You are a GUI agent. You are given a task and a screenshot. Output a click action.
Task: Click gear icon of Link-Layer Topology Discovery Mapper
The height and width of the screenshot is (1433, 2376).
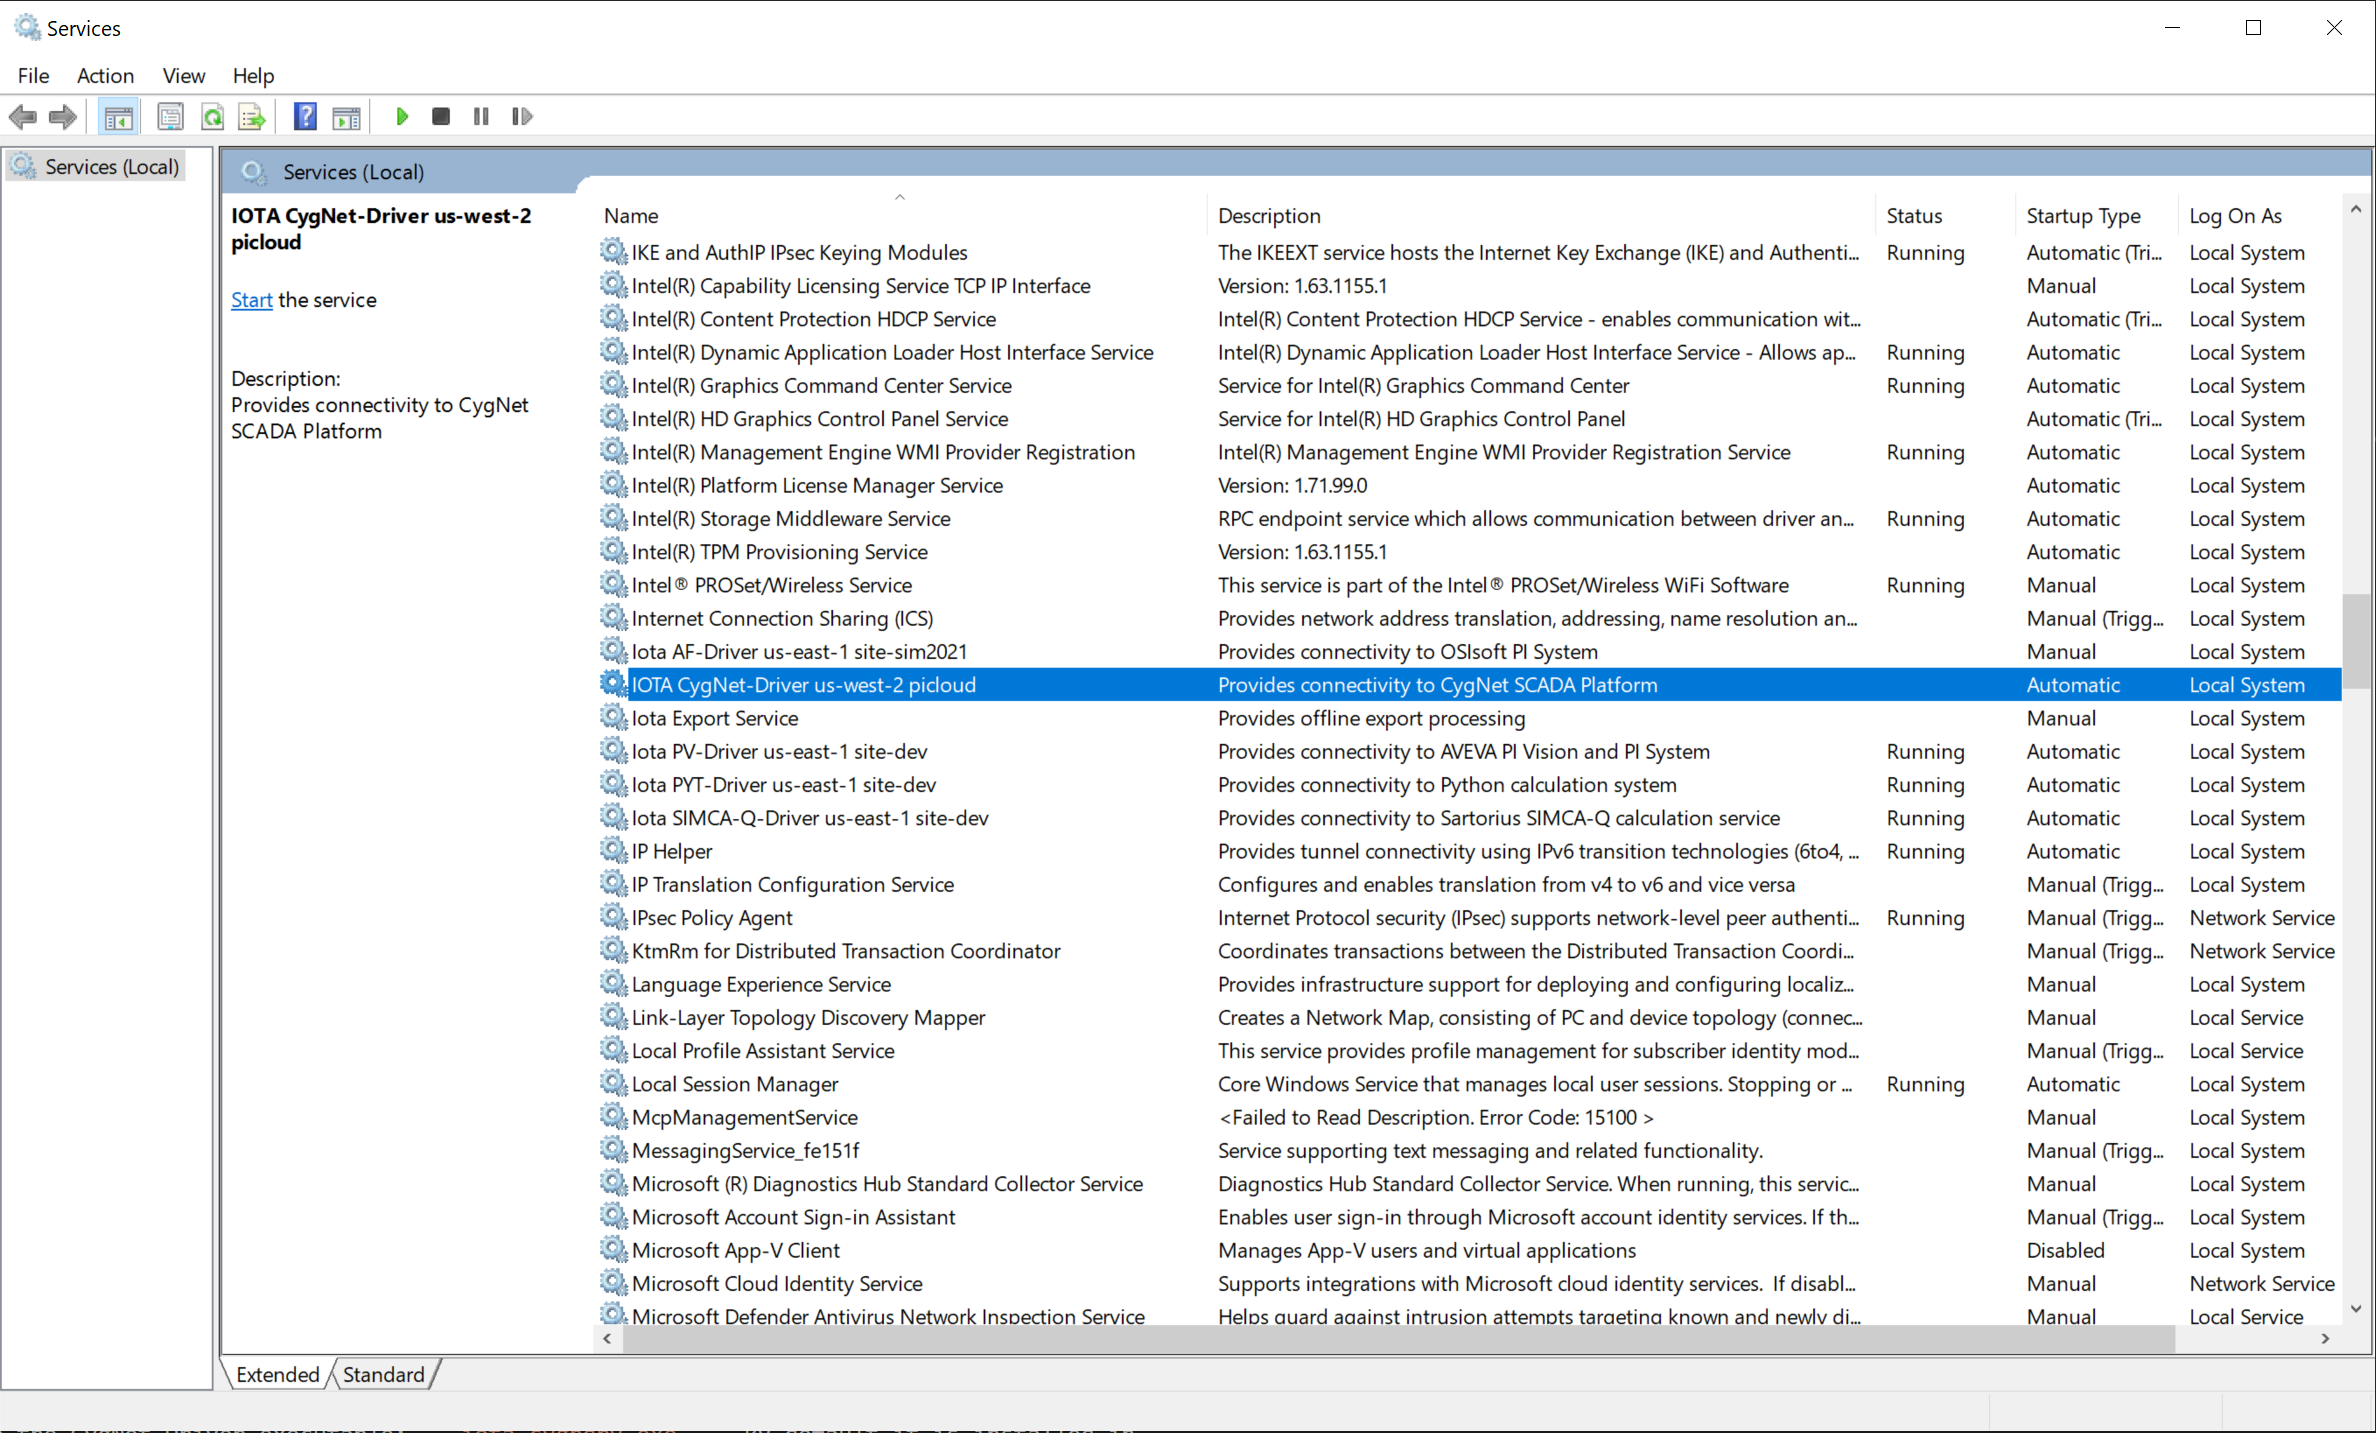pyautogui.click(x=613, y=1017)
